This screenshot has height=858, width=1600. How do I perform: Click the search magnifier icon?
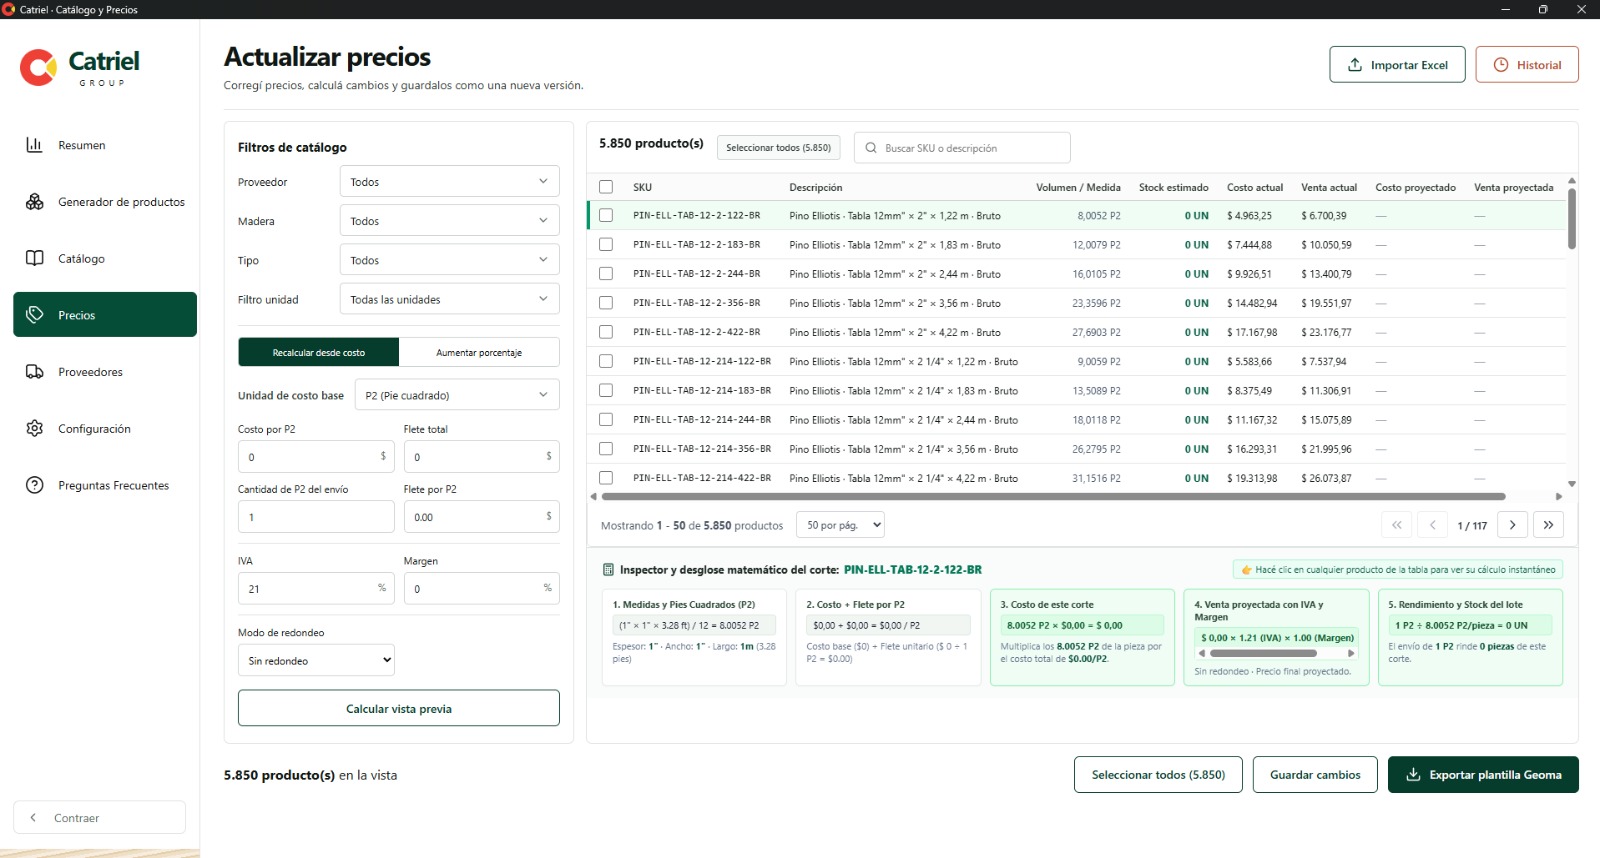(871, 148)
